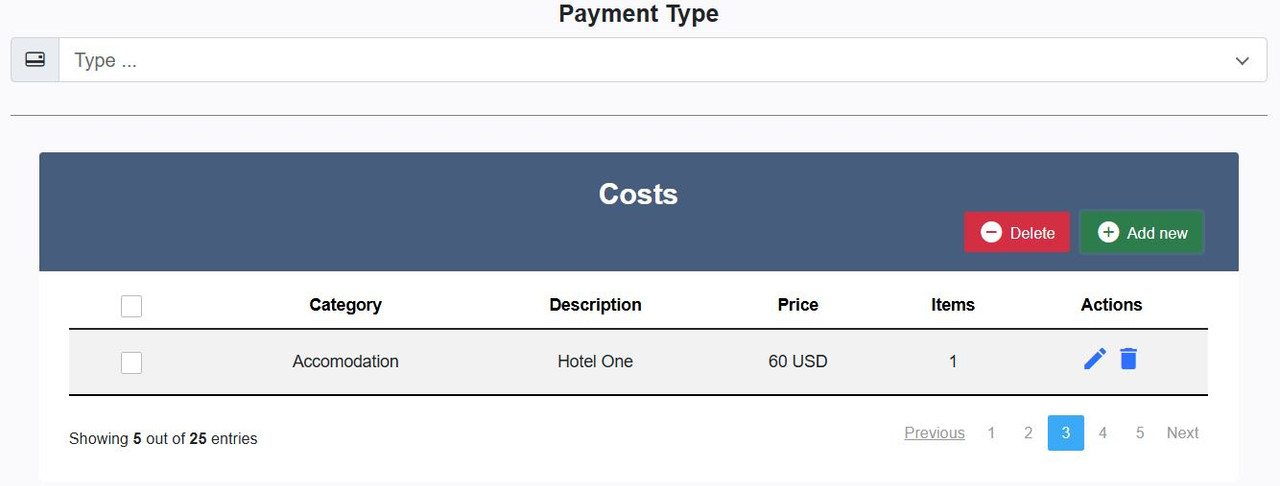1280x486 pixels.
Task: Go to page 1 of entries
Action: click(991, 433)
